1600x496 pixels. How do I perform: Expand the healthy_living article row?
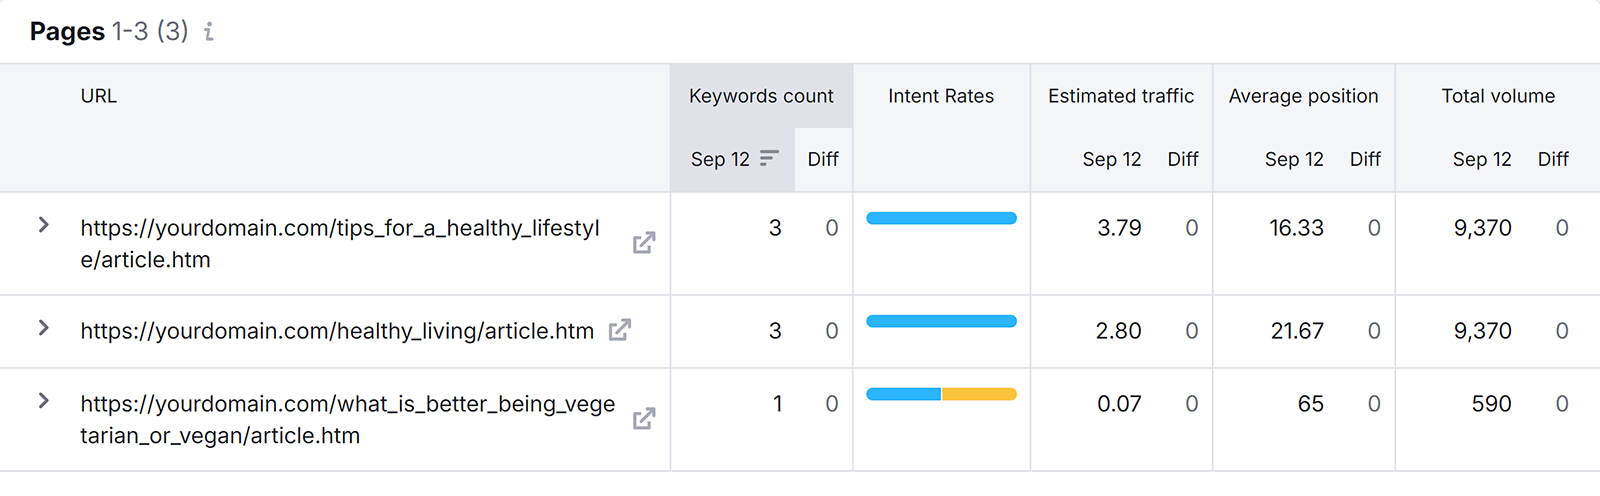coord(43,328)
